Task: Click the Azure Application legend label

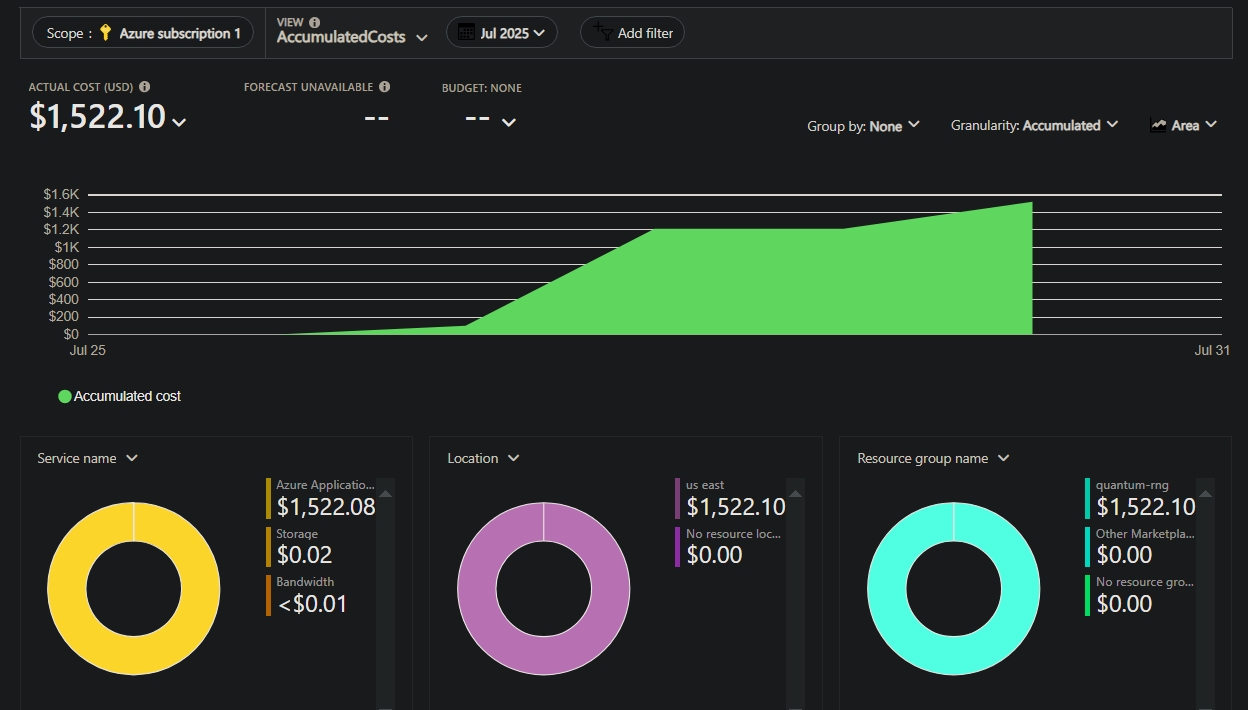Action: click(326, 485)
